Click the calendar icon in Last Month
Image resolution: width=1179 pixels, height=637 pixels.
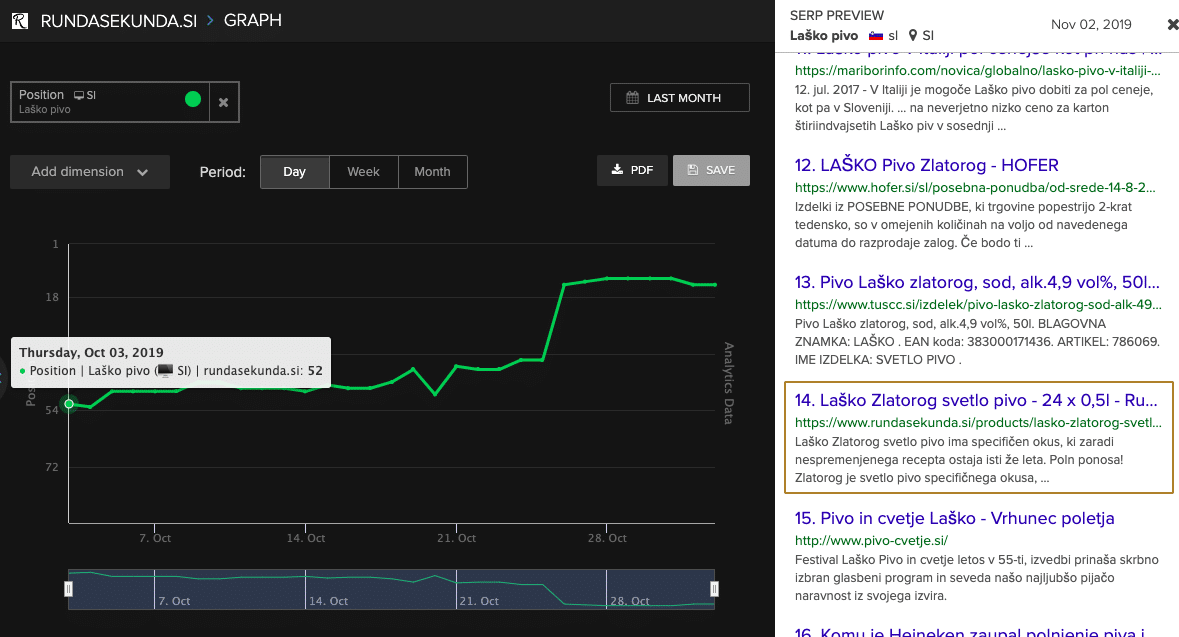point(632,98)
